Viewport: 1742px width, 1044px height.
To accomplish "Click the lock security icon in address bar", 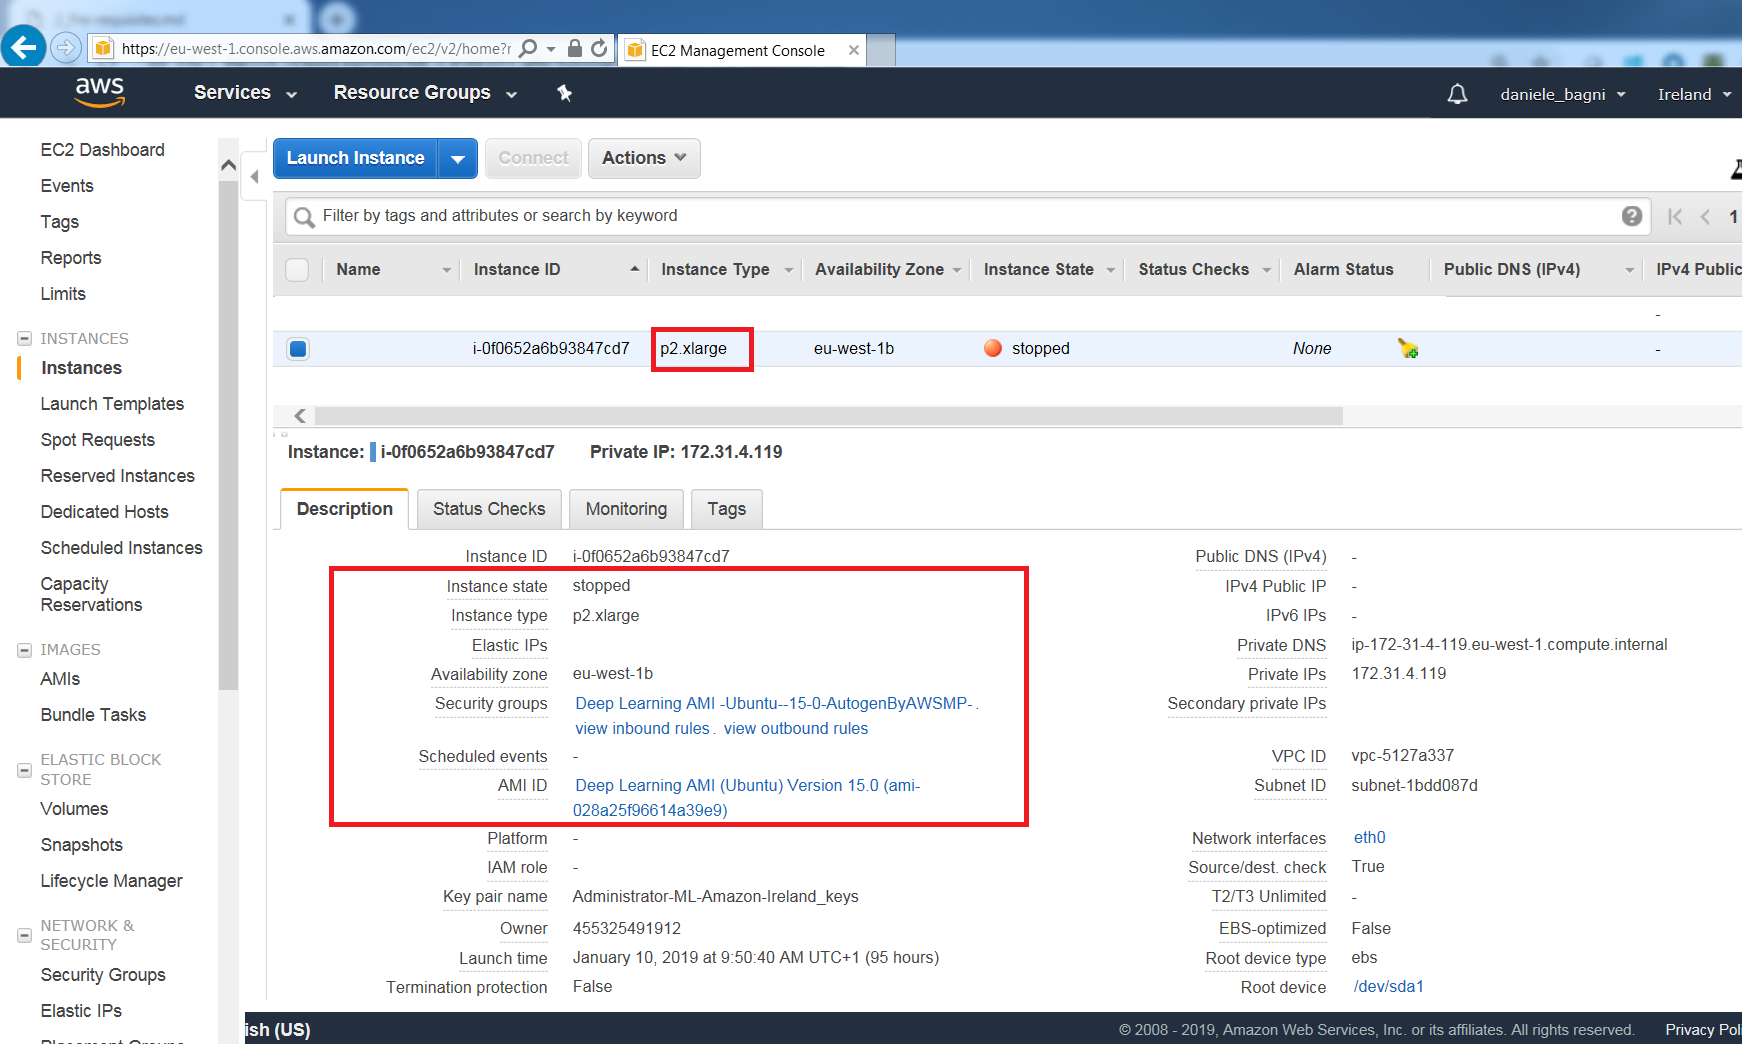I will pyautogui.click(x=575, y=48).
